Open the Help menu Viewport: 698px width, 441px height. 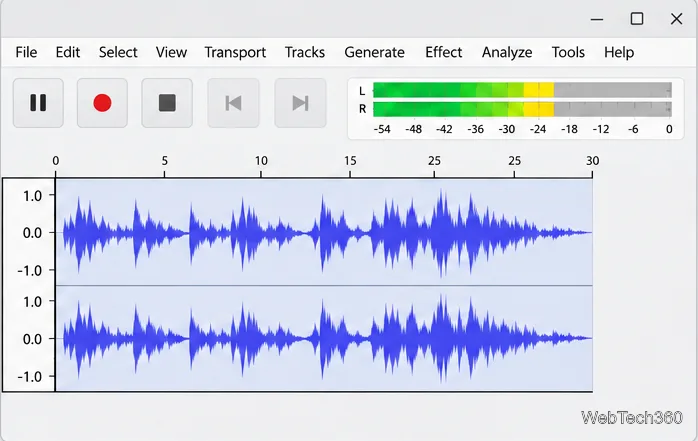(619, 53)
